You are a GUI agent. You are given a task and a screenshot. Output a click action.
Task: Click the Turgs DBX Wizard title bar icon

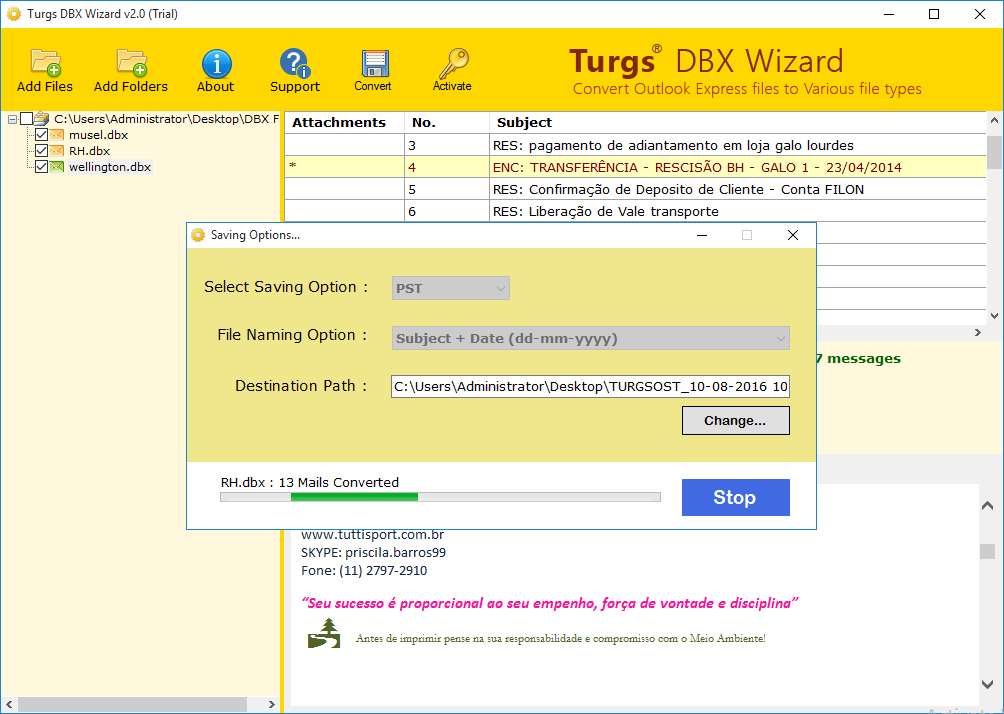click(x=13, y=13)
